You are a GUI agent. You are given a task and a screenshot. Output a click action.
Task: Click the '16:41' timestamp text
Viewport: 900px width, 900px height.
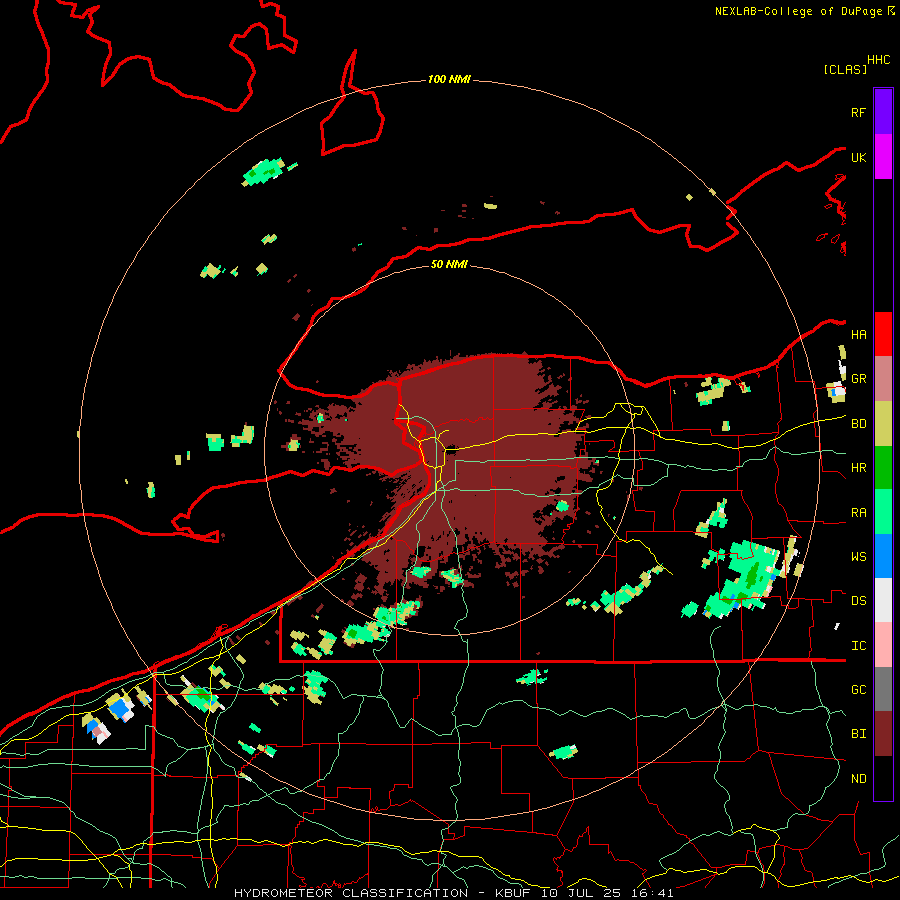click(654, 893)
